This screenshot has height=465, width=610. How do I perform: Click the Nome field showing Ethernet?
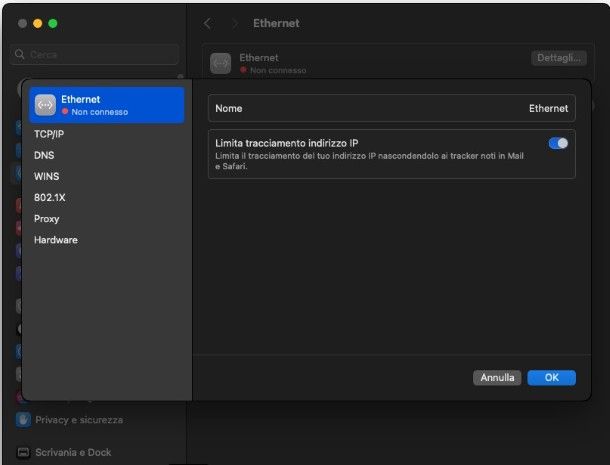(x=391, y=108)
